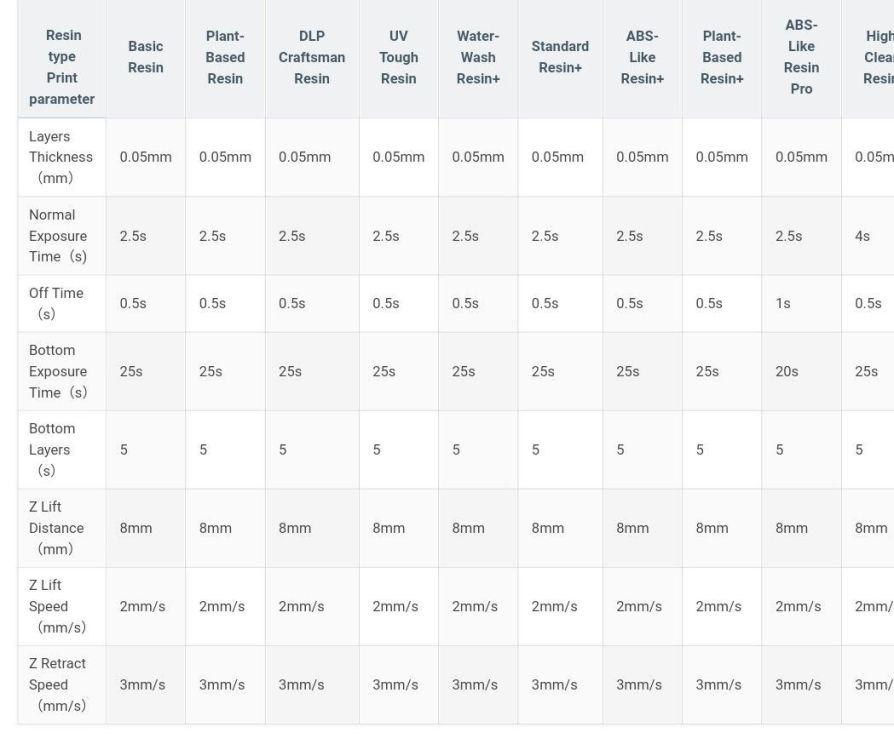This screenshot has width=894, height=750.
Task: Click the Standard Resin+ column header
Action: (560, 57)
